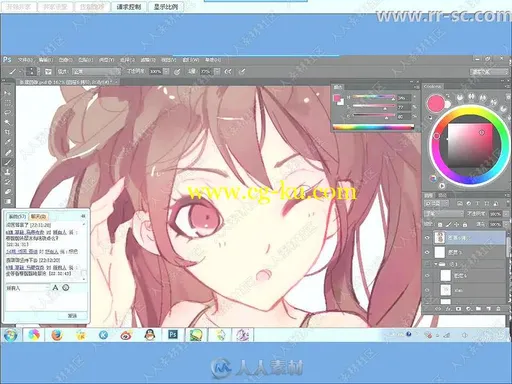Select the Gradient tool
512x384 pixels.
tap(7, 201)
